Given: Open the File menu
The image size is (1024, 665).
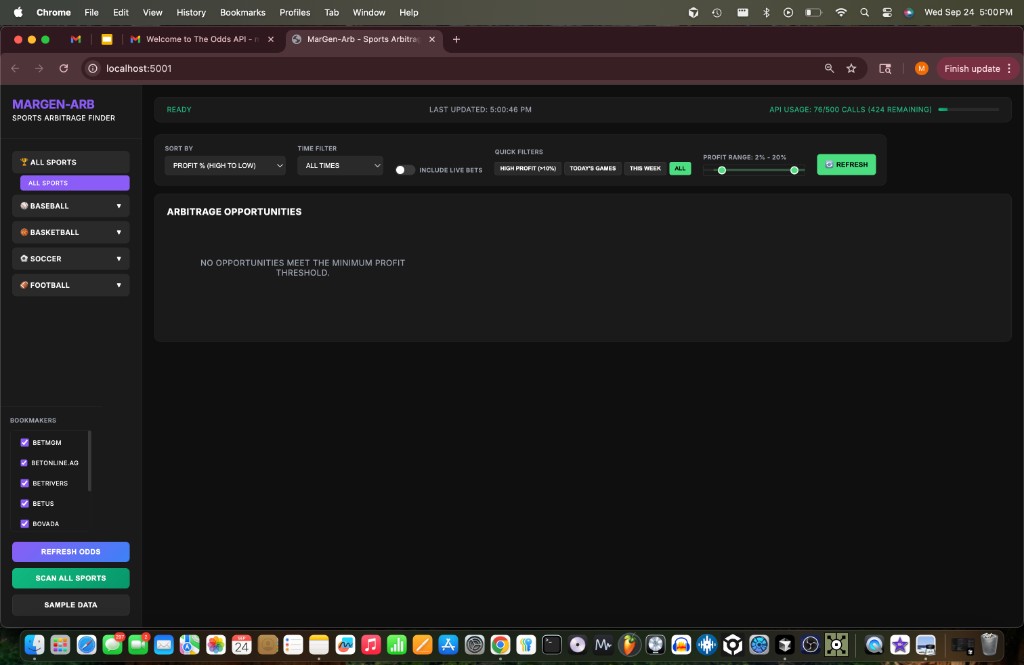Looking at the screenshot, I should [91, 12].
